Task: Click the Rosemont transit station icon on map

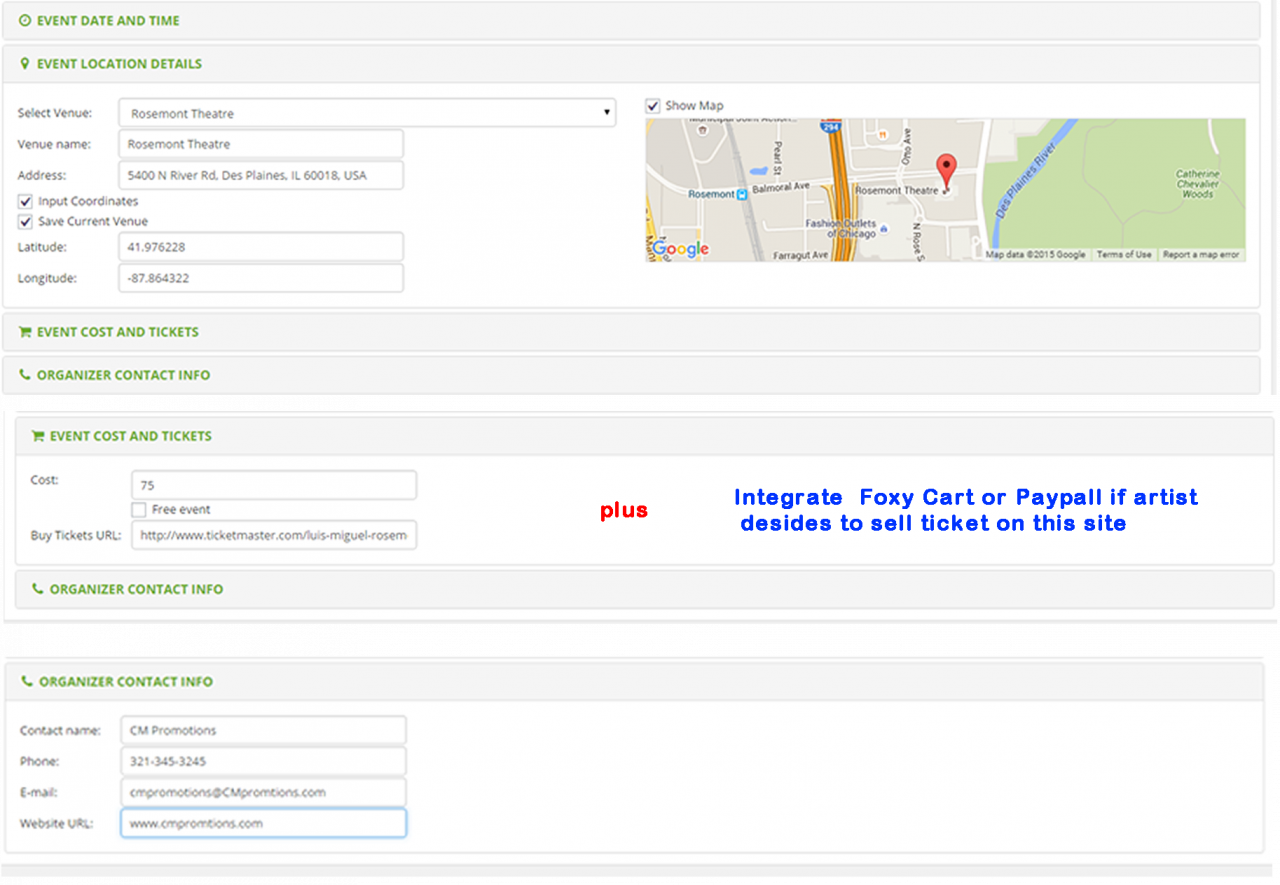Action: (741, 195)
